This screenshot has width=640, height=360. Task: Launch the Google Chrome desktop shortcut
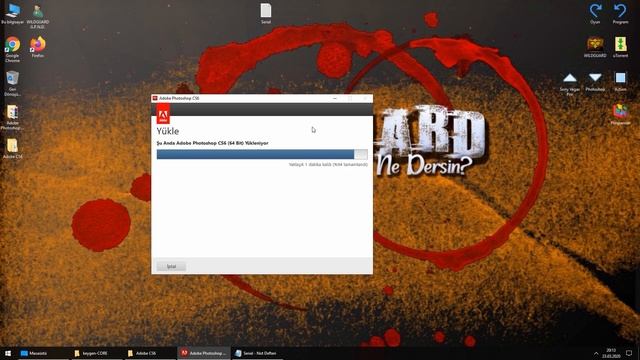pyautogui.click(x=12, y=49)
